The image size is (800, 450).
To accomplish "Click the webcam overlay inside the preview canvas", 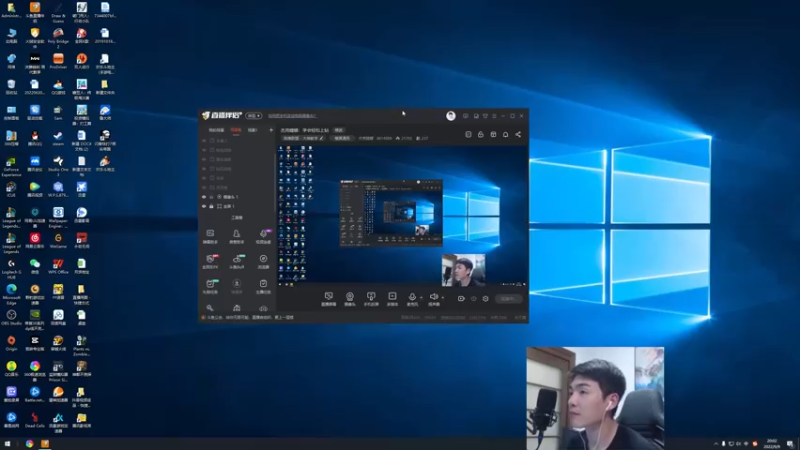I will pos(463,270).
